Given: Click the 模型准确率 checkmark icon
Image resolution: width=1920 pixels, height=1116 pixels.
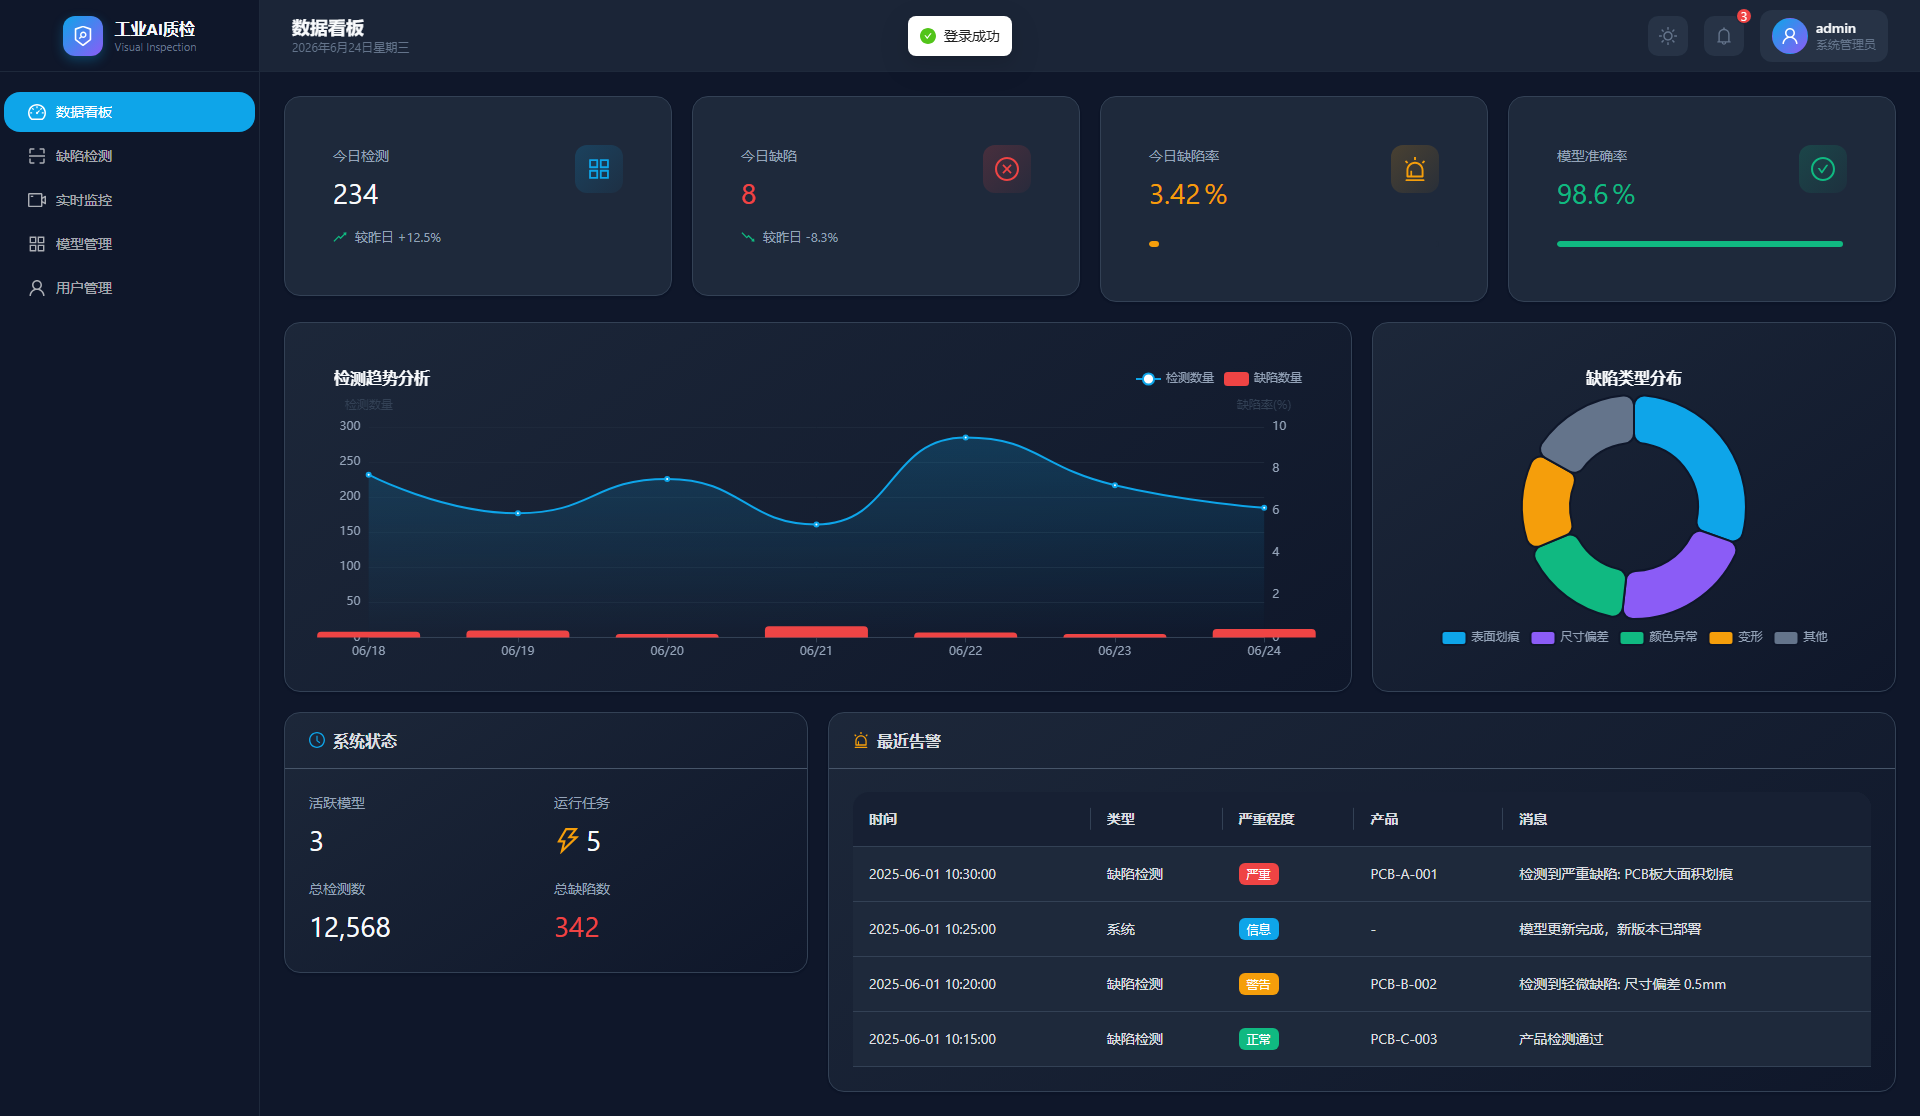Looking at the screenshot, I should (x=1822, y=169).
